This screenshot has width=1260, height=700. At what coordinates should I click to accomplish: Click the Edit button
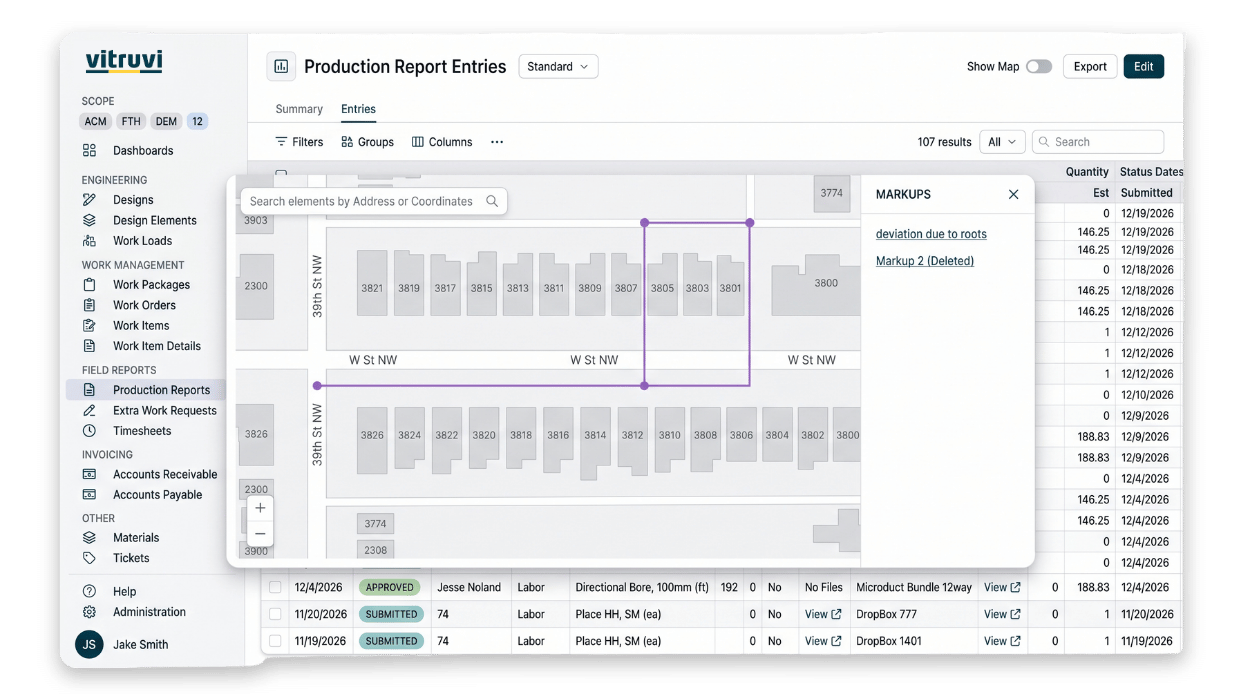pos(1144,67)
